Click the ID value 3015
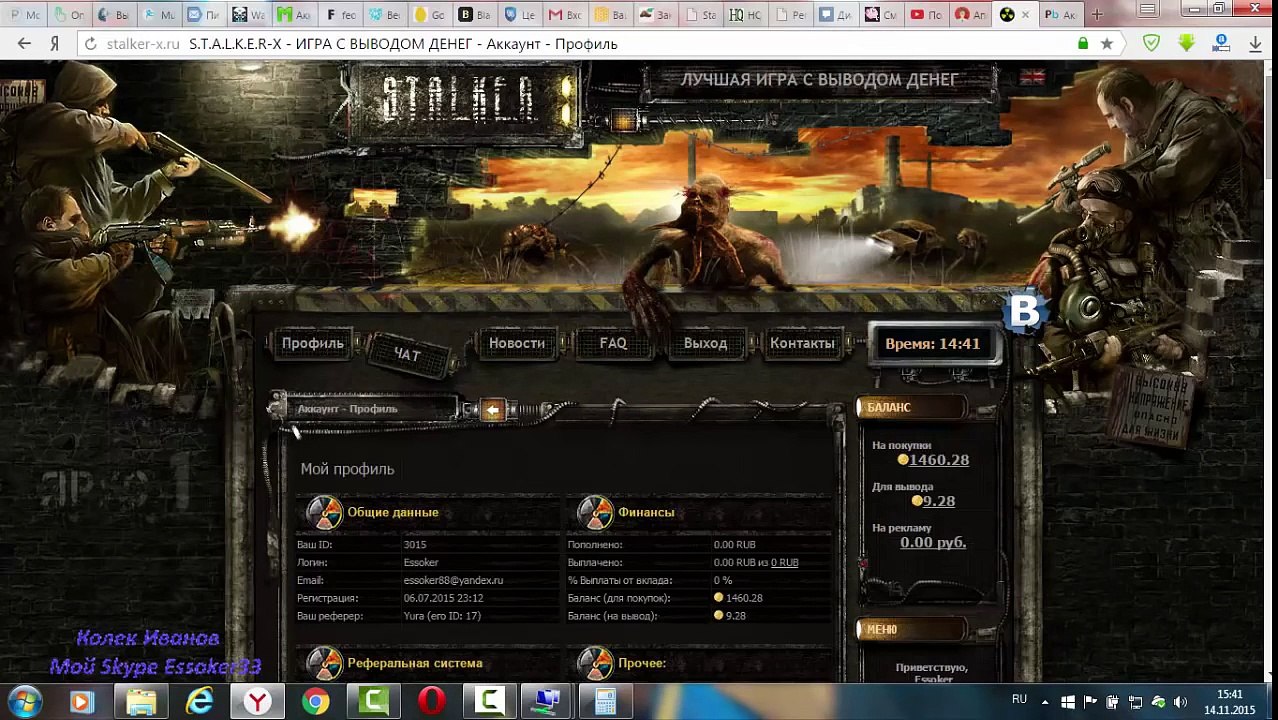This screenshot has height=720, width=1278. 415,545
